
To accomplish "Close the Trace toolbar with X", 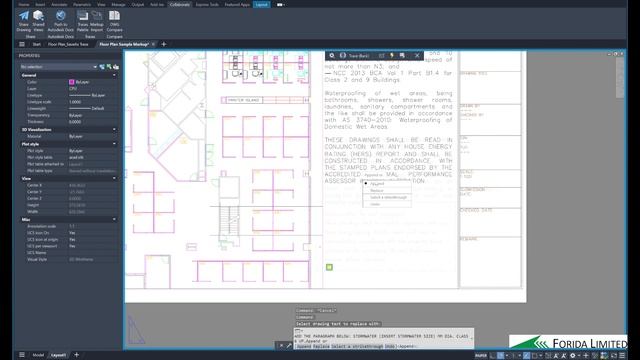I will tap(417, 56).
